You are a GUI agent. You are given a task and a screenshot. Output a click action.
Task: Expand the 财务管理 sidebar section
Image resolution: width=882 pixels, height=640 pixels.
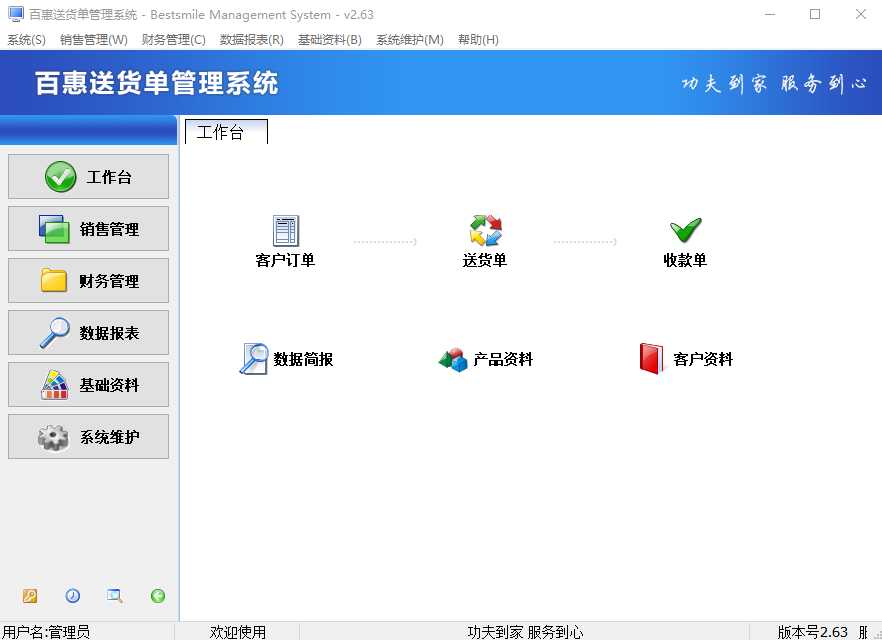(88, 281)
